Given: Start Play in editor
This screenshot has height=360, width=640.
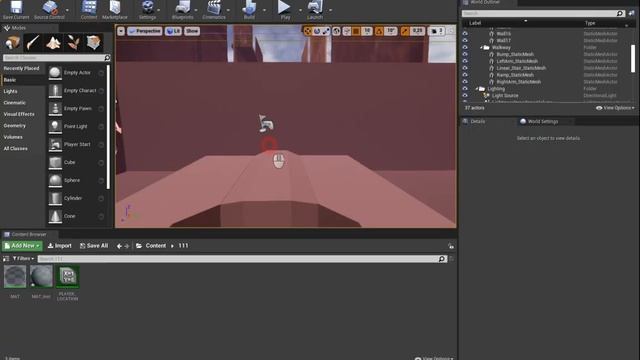Looking at the screenshot, I should pos(284,9).
